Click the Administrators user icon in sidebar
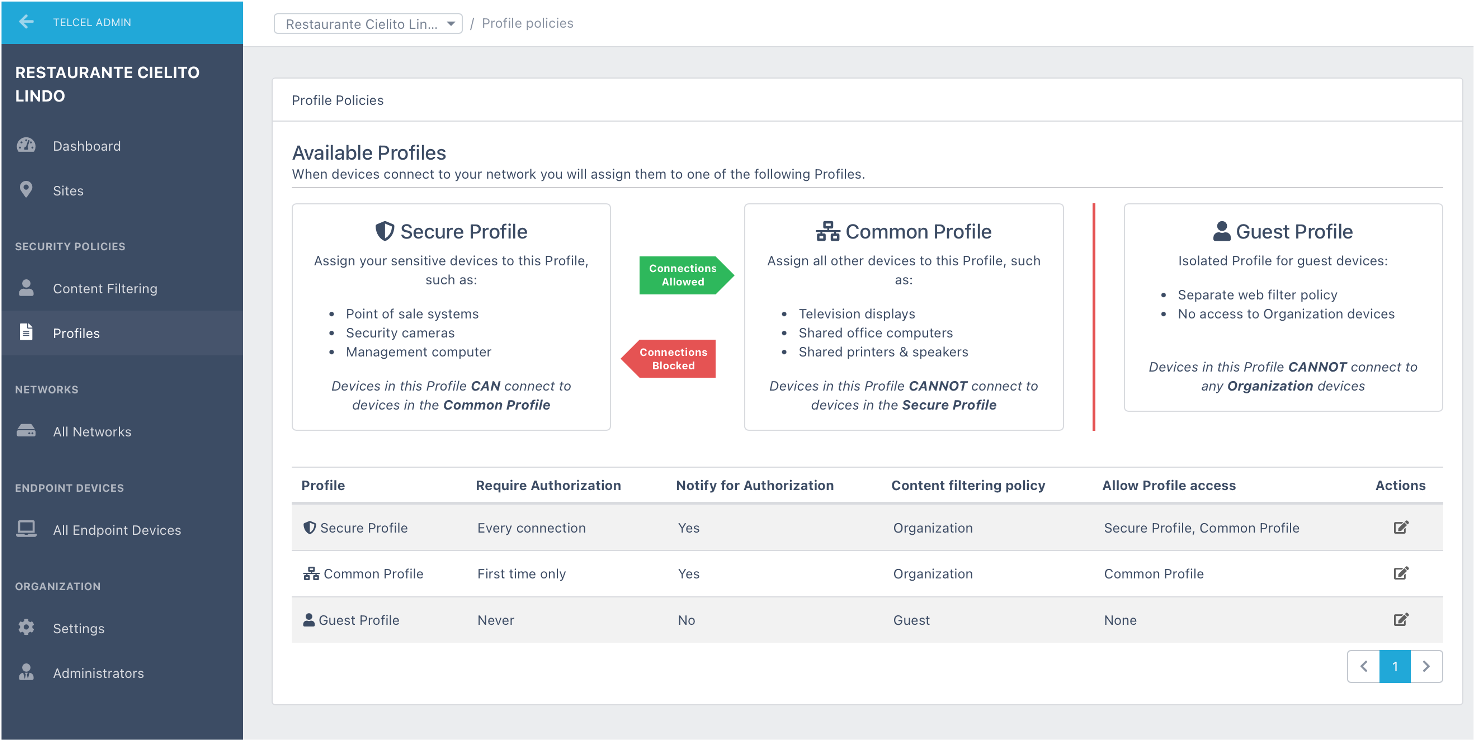The width and height of the screenshot is (1475, 741). (27, 672)
